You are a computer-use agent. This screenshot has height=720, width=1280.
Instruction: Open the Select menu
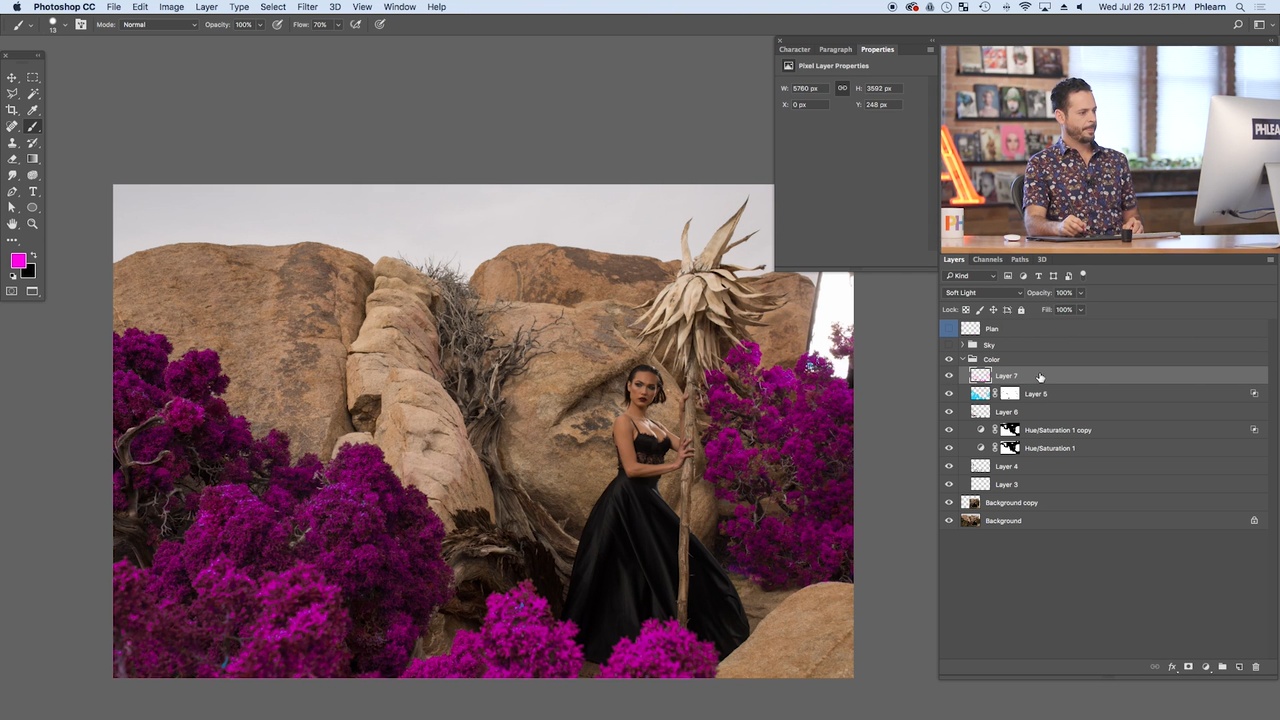coord(273,7)
